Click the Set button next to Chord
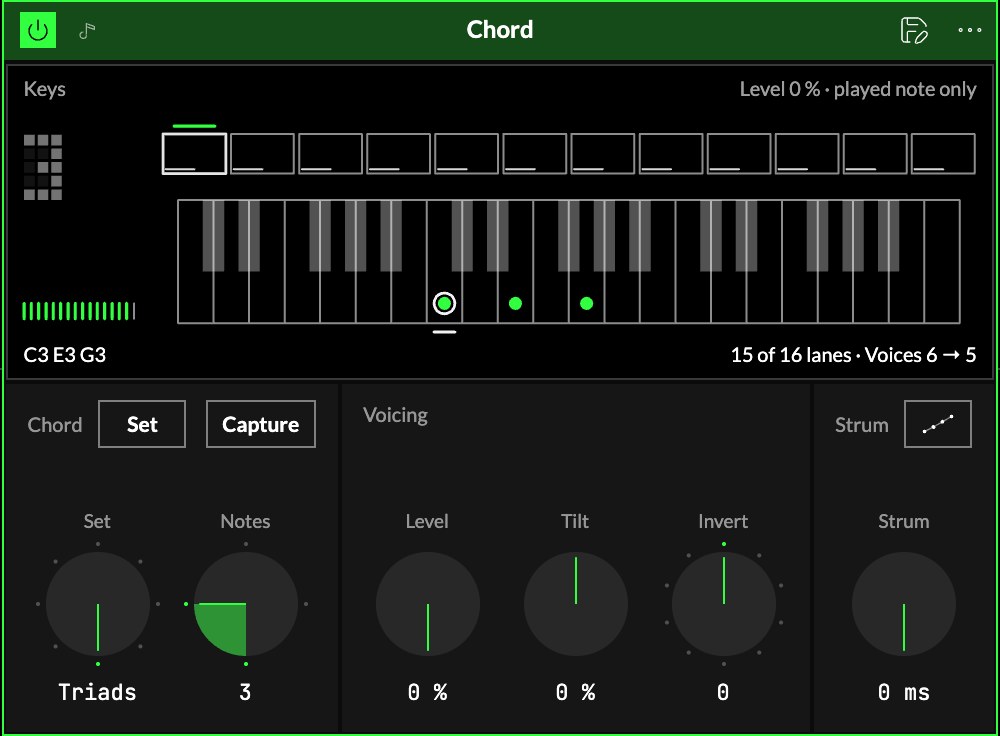Image resolution: width=1000 pixels, height=736 pixels. pos(142,424)
